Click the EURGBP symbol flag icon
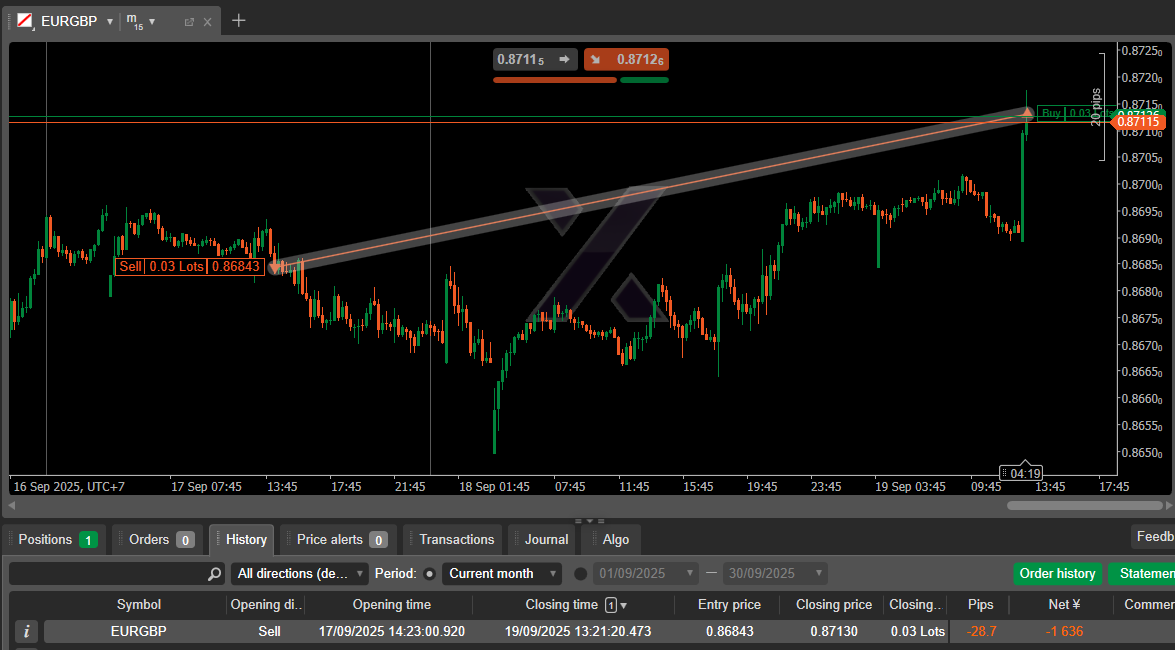1175x650 pixels. 24,21
